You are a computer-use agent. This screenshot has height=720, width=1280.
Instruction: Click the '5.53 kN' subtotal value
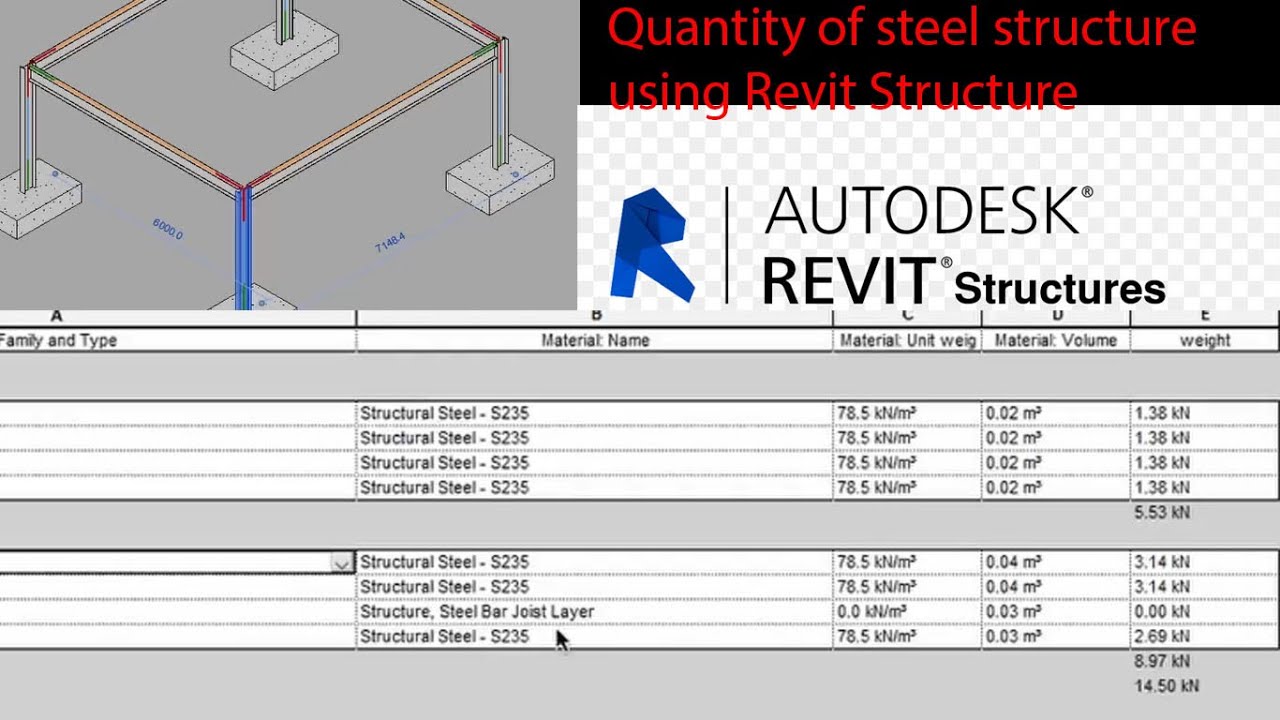(x=1162, y=512)
